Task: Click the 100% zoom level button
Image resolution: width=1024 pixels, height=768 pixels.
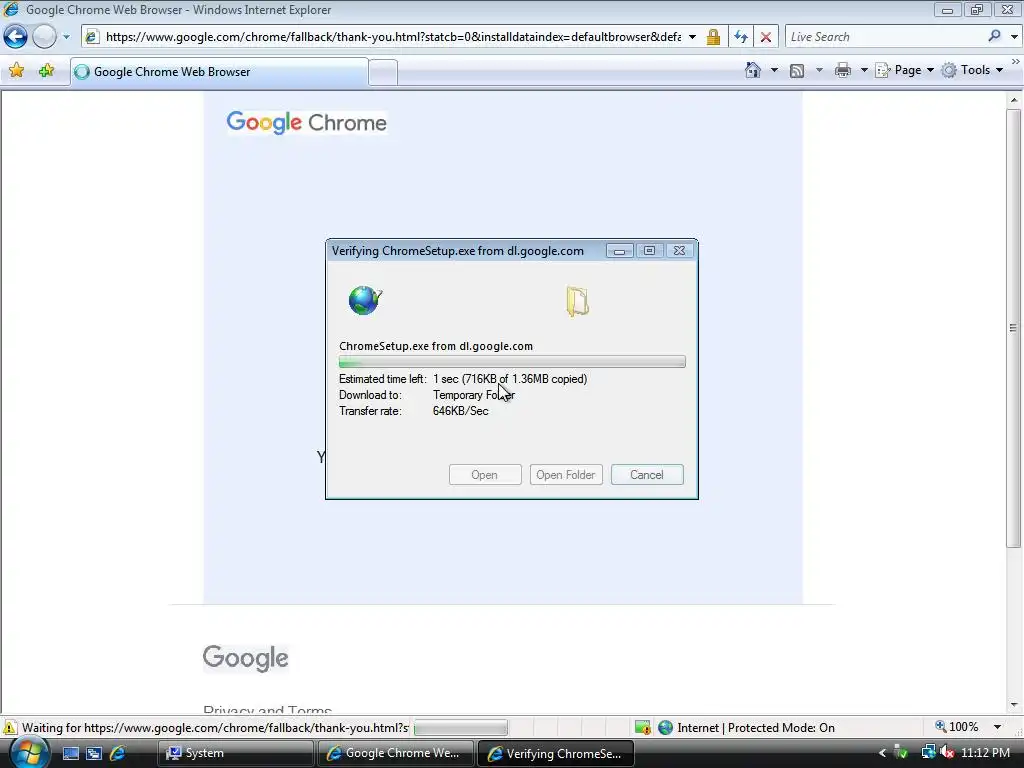Action: [x=957, y=727]
